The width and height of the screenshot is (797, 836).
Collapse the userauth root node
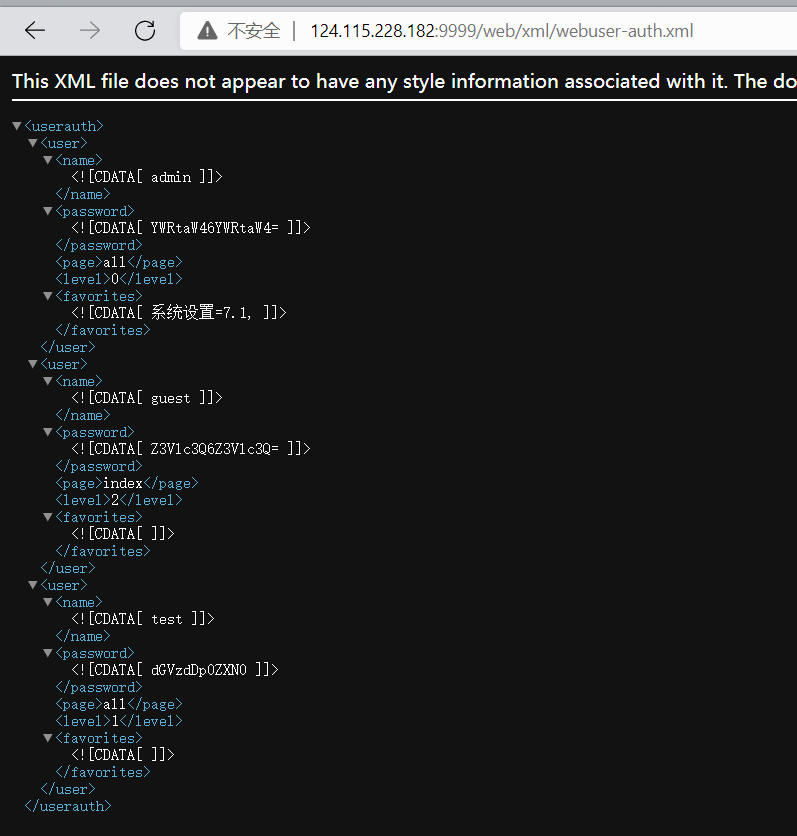(17, 126)
